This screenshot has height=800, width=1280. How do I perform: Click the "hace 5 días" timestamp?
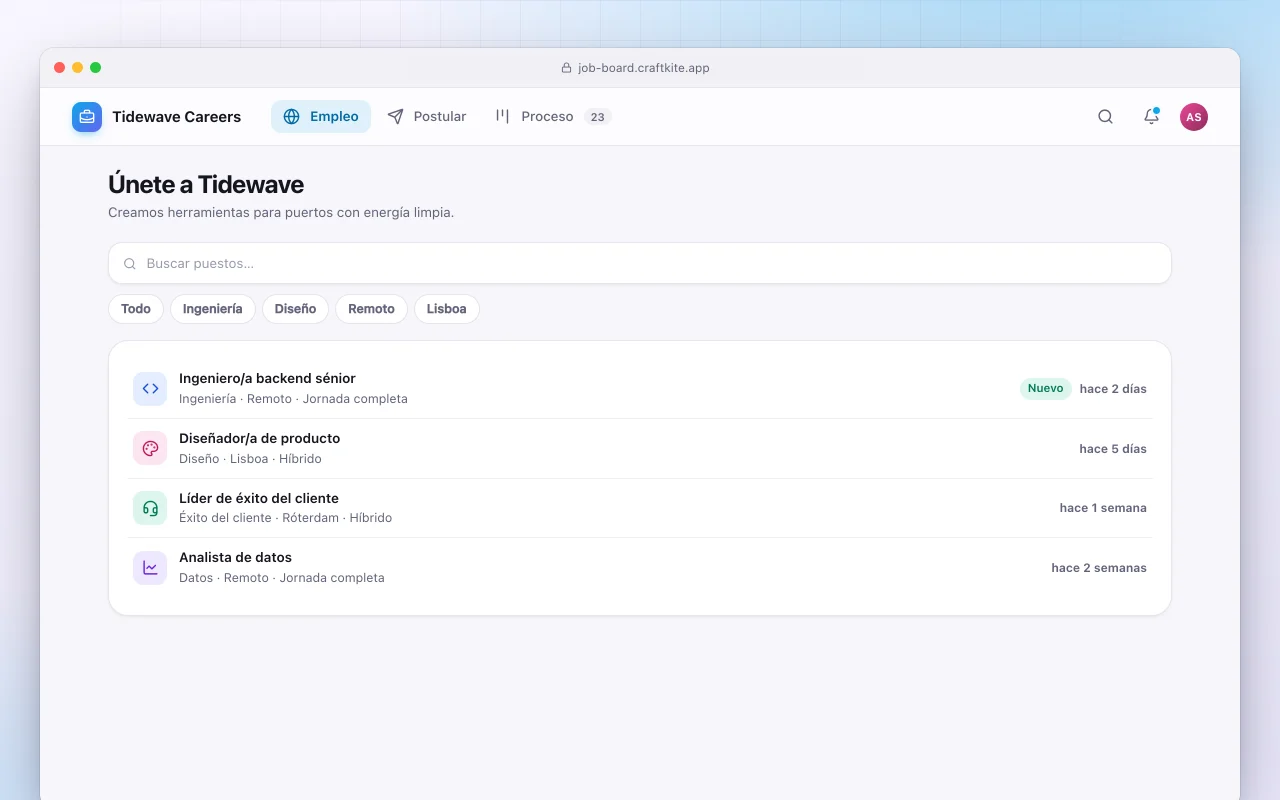point(1113,449)
